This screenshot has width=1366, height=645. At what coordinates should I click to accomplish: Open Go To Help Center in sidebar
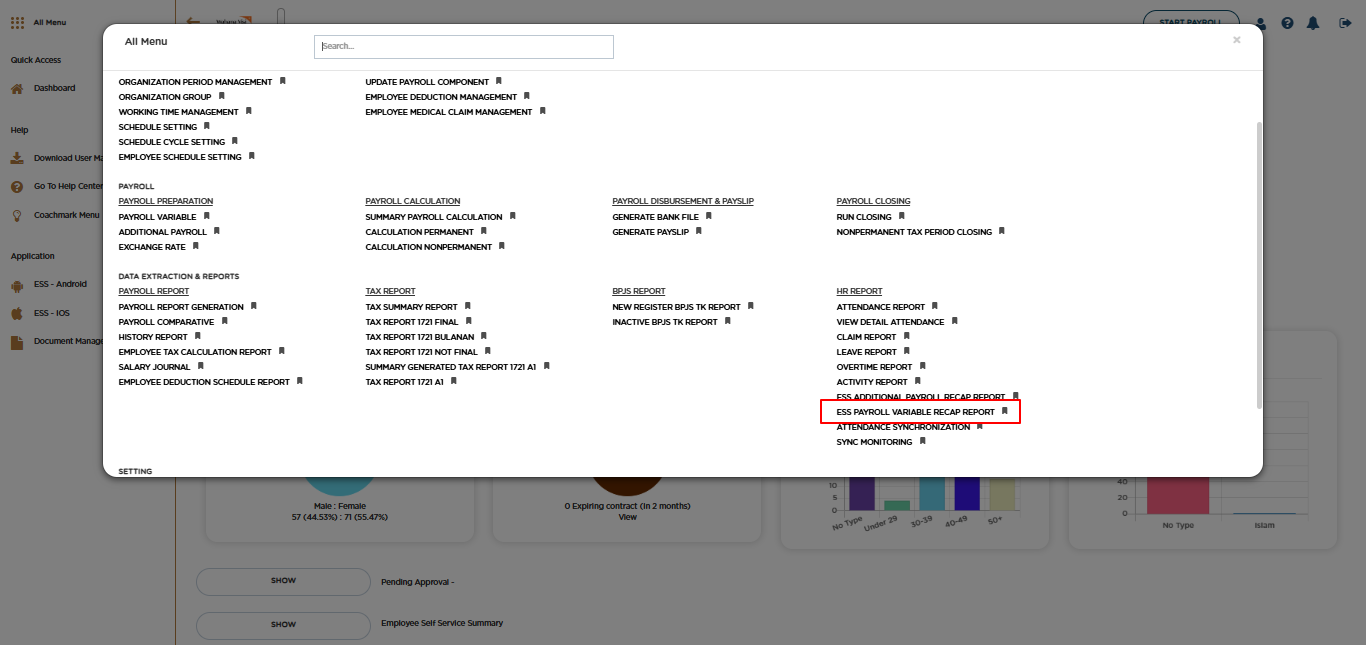(68, 186)
